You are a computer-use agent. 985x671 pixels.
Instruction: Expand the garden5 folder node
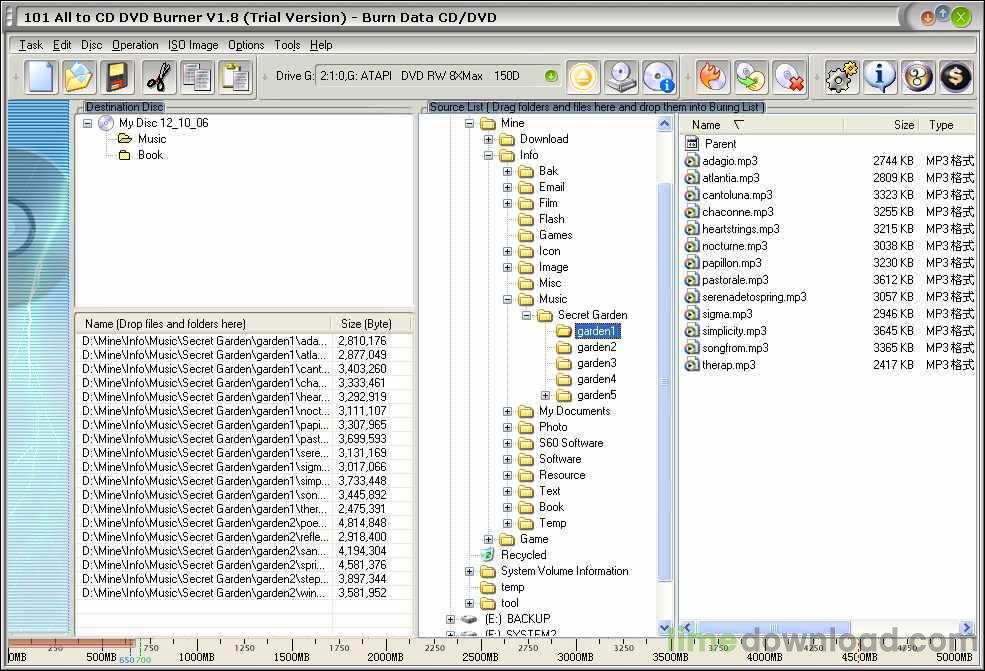[545, 395]
